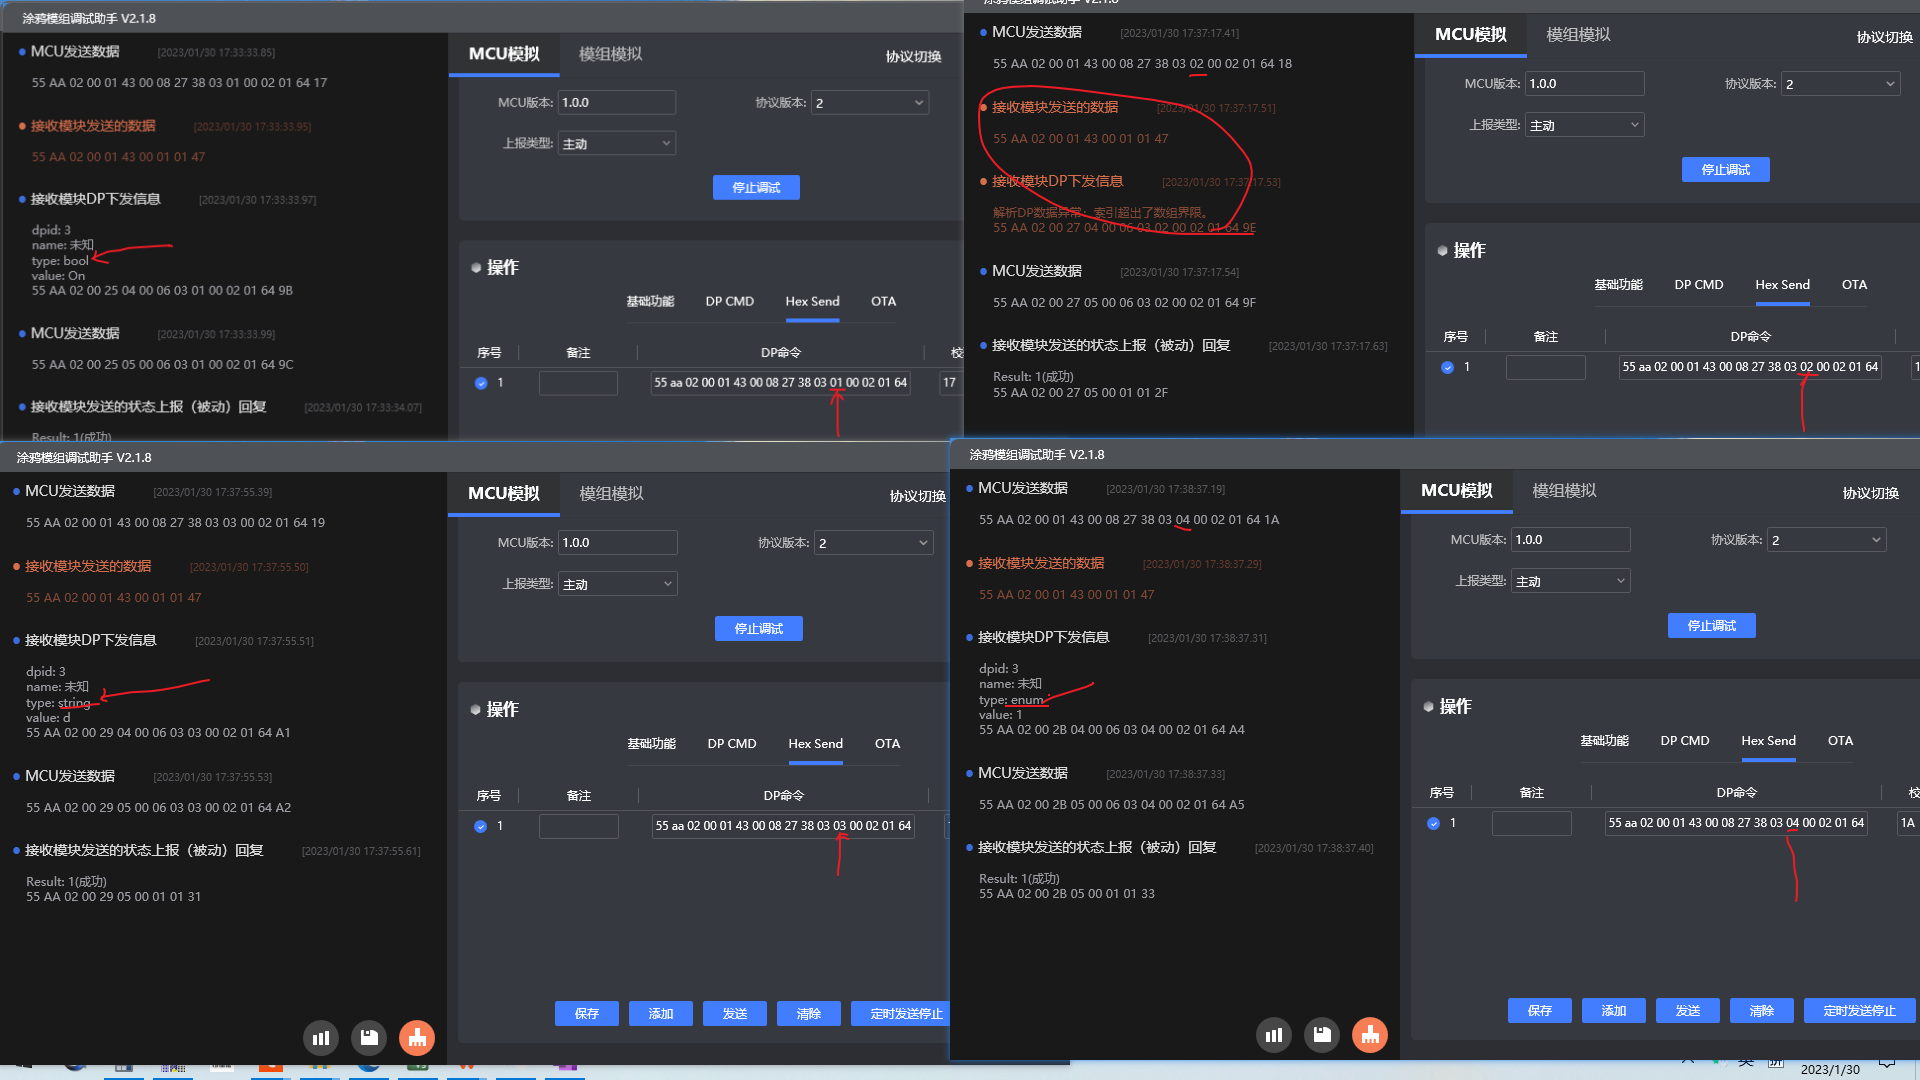Screen dimensions: 1920x1080
Task: Click 定时发送停止 button in bottom-right window
Action: point(1859,1010)
